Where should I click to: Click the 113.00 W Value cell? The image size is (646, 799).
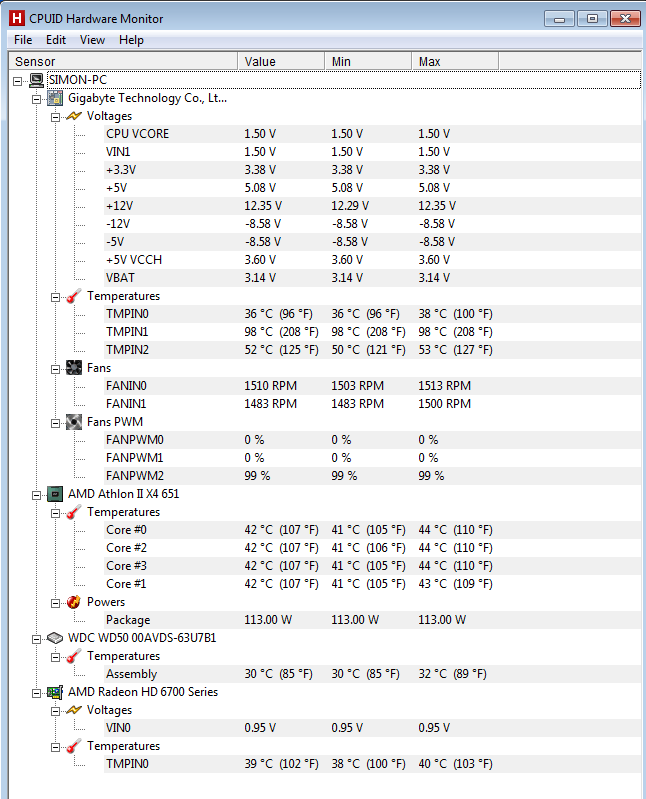[x=268, y=620]
